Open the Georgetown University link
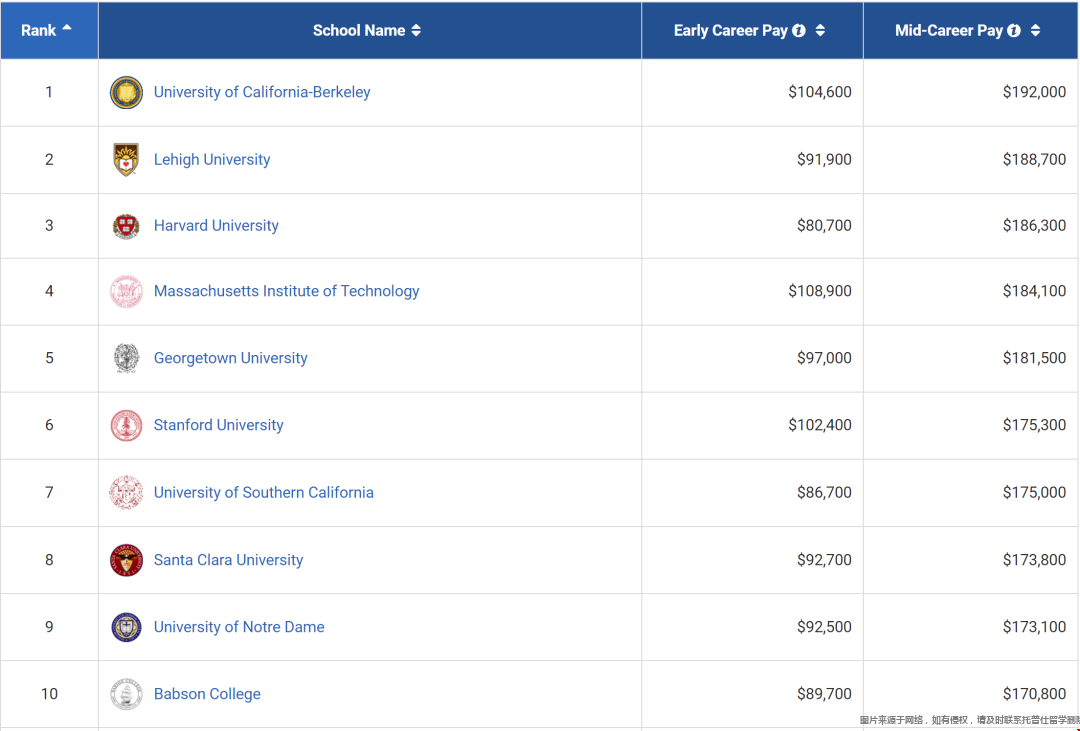The height and width of the screenshot is (731, 1080). pos(231,358)
